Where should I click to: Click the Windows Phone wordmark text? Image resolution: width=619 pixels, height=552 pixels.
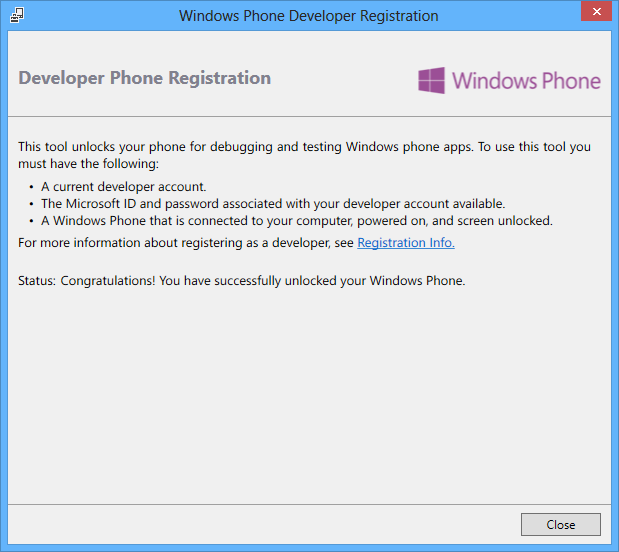526,81
